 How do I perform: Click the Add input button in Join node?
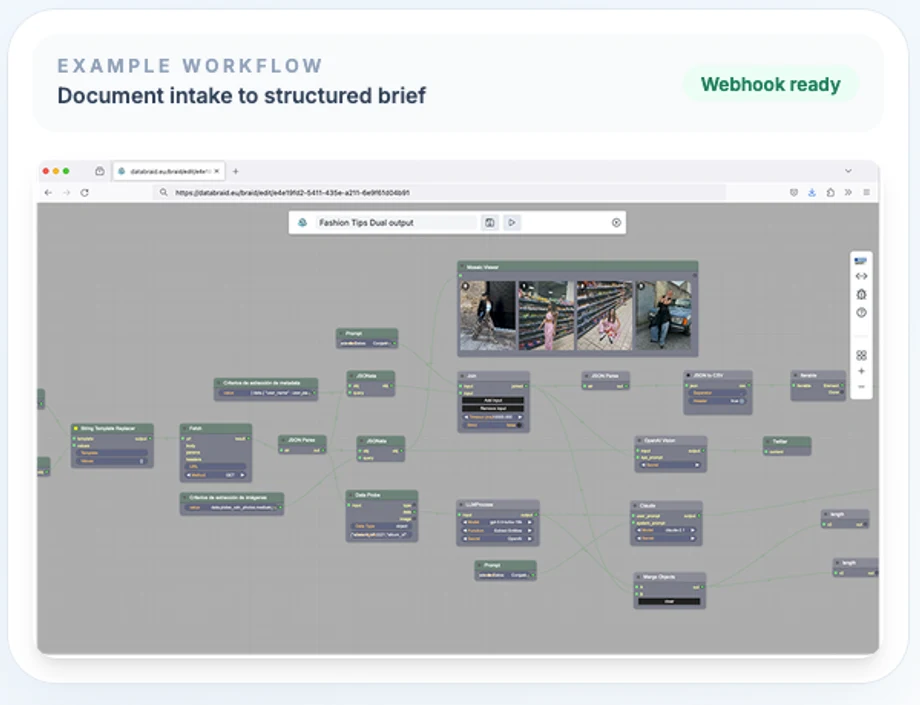[493, 401]
